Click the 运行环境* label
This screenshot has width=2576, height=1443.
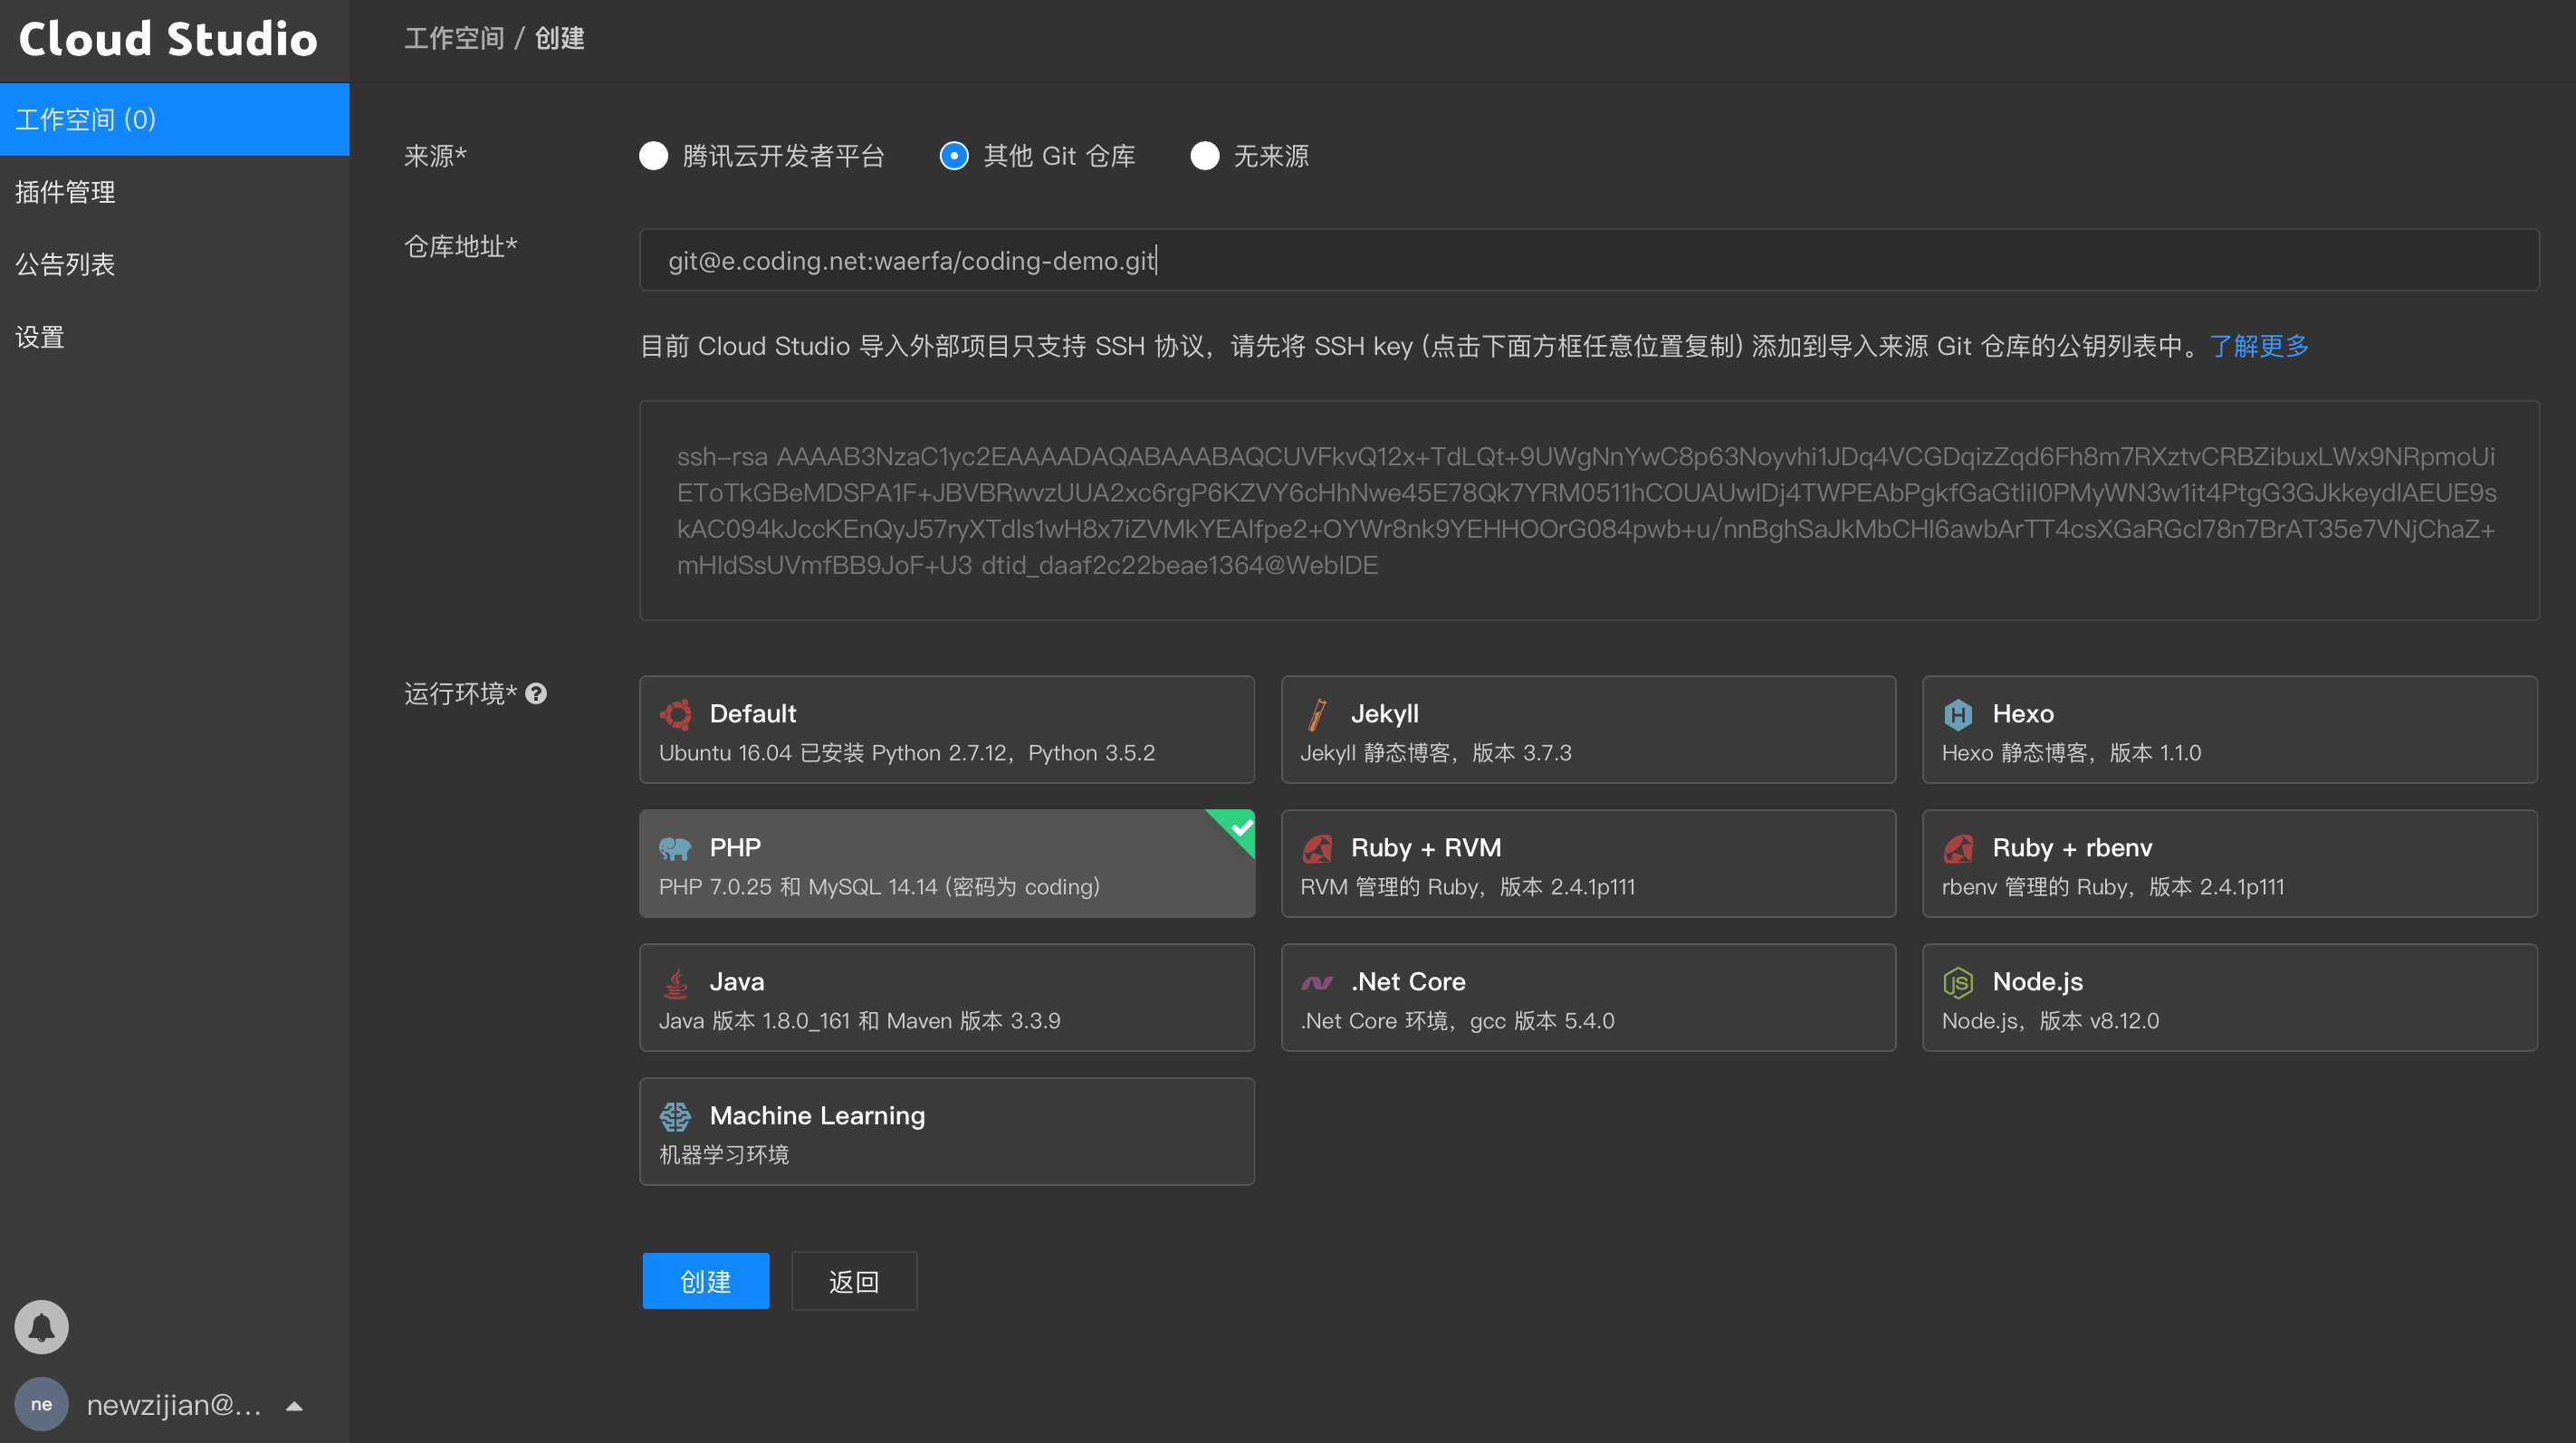460,693
